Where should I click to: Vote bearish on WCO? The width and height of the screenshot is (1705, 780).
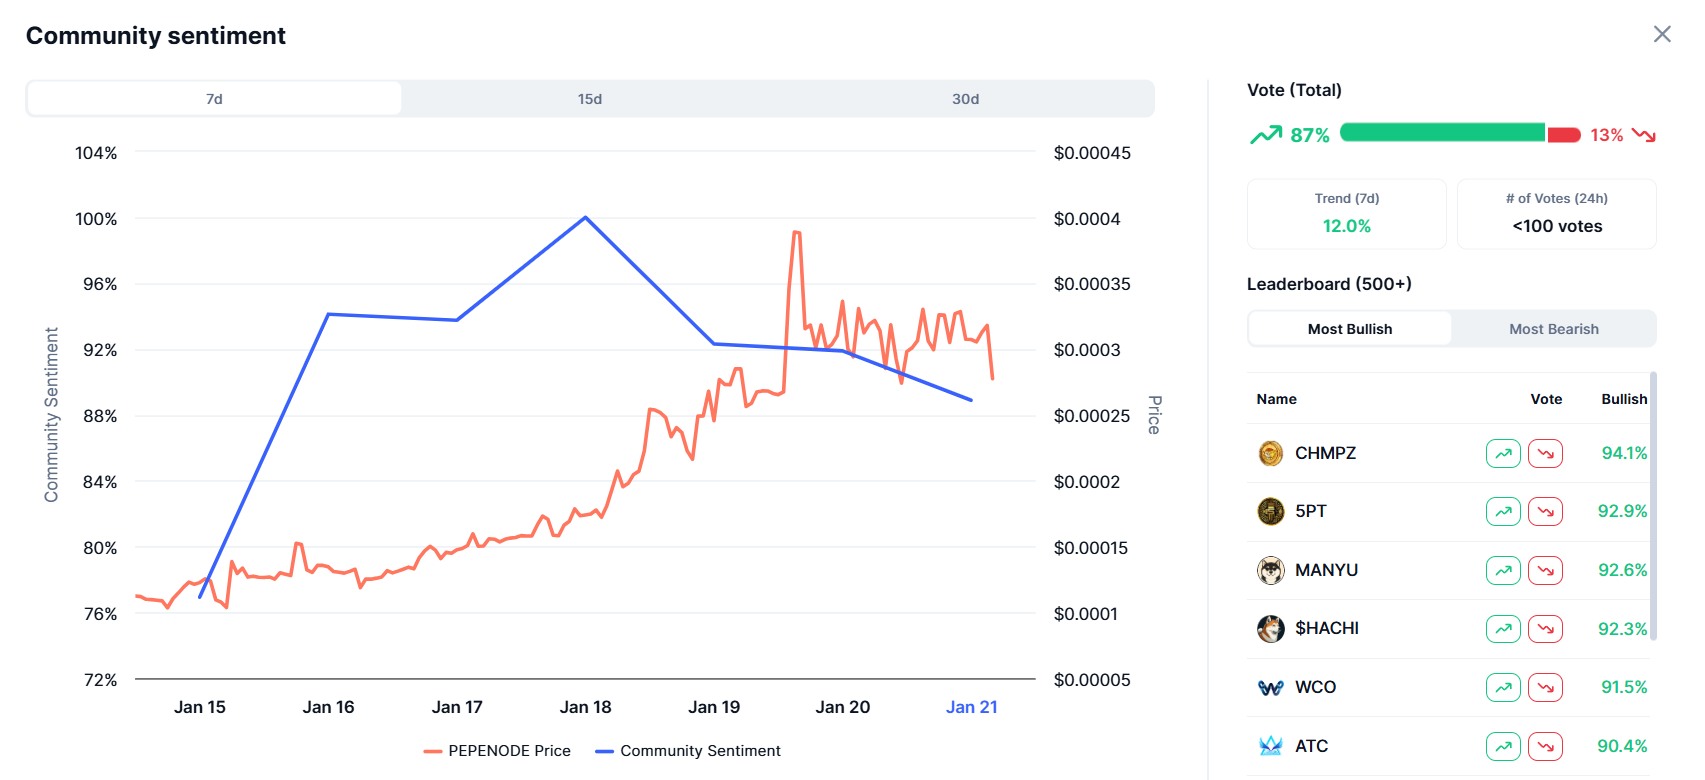[x=1545, y=687]
